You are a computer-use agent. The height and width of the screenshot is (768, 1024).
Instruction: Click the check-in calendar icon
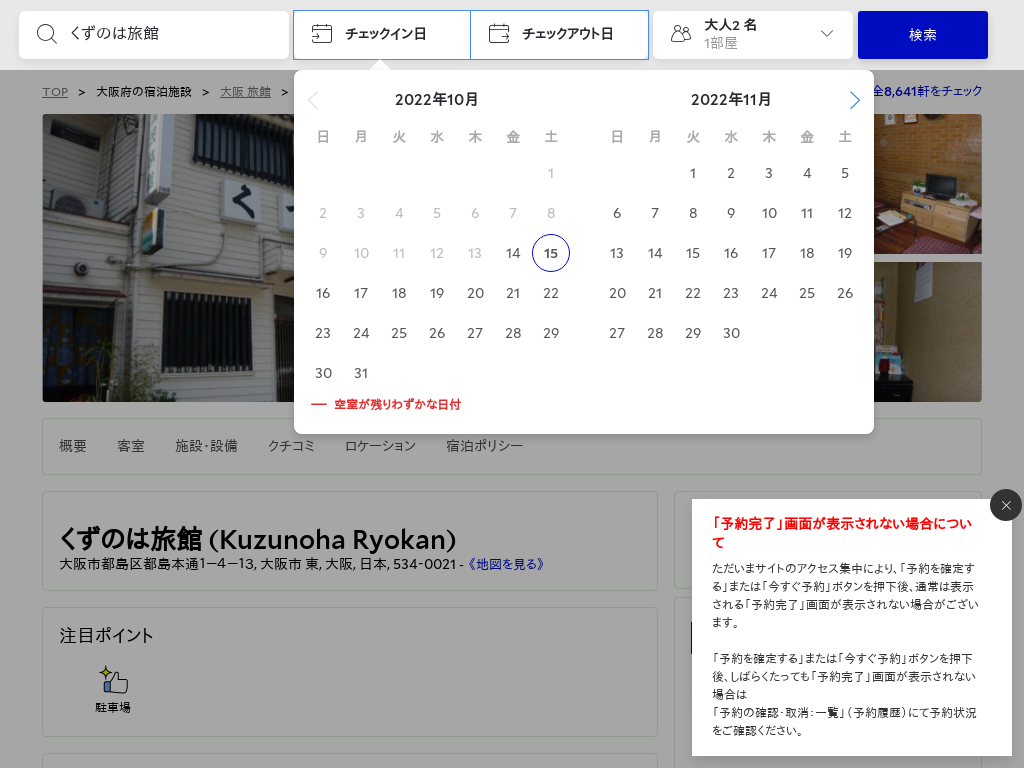pyautogui.click(x=321, y=33)
